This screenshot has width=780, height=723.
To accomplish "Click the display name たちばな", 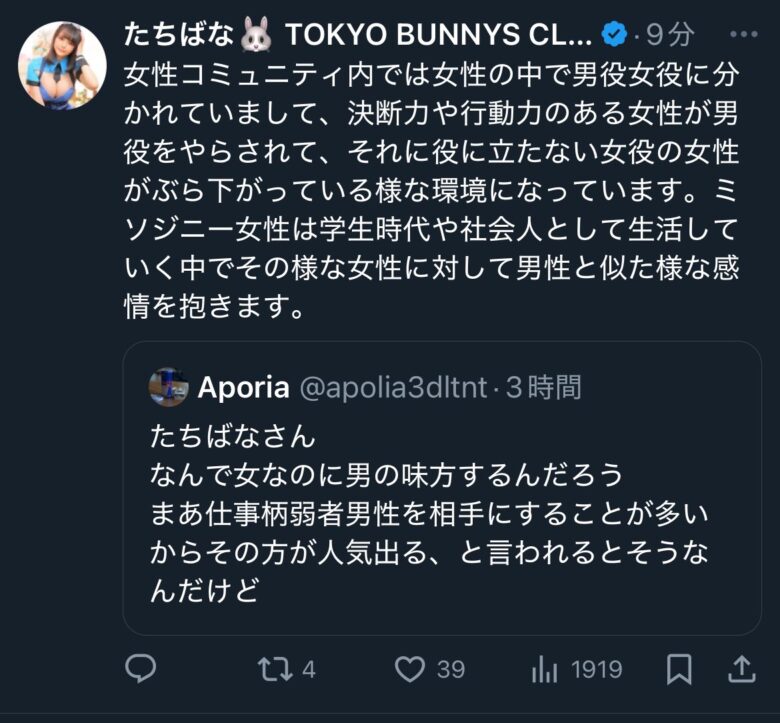I will (x=178, y=36).
